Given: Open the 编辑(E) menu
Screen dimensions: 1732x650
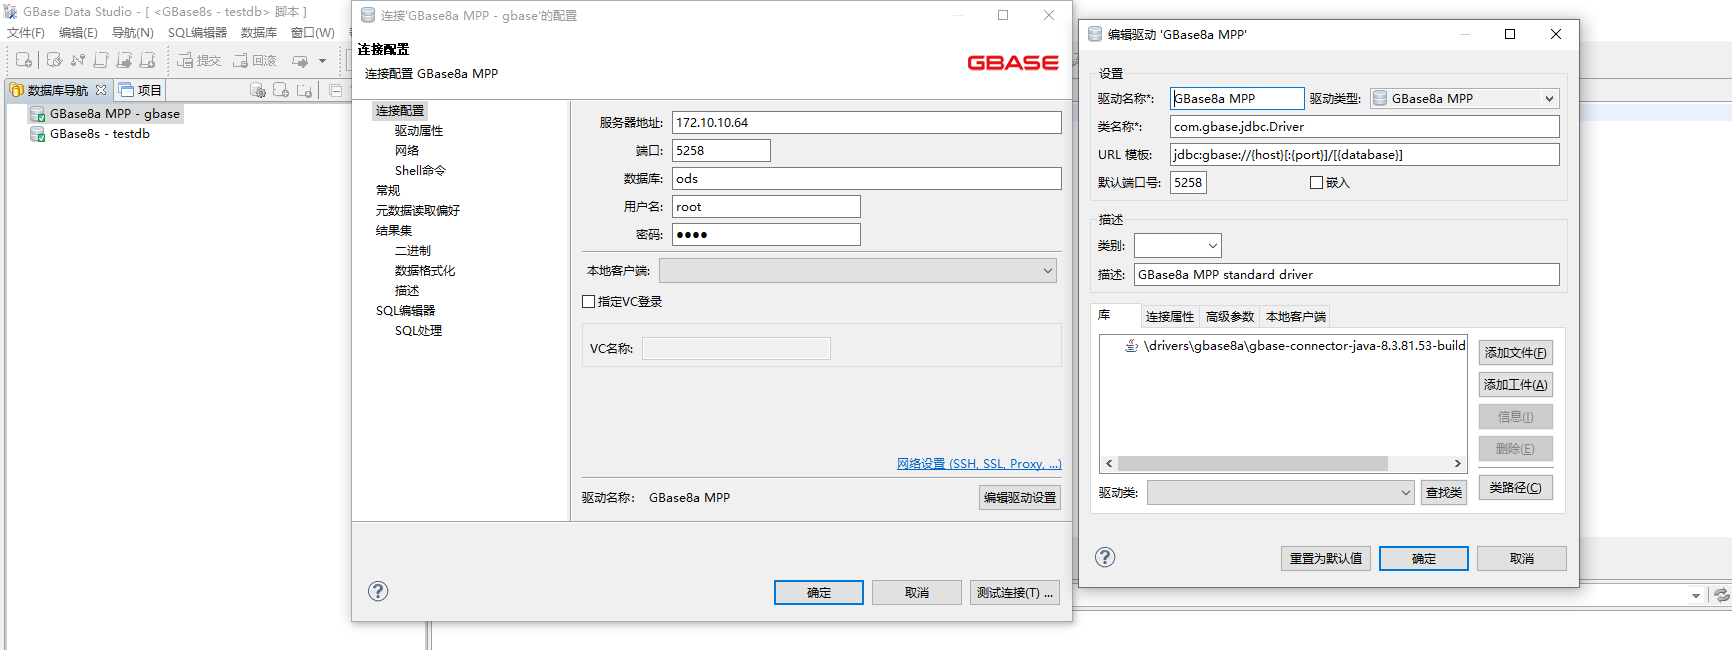Looking at the screenshot, I should [78, 33].
